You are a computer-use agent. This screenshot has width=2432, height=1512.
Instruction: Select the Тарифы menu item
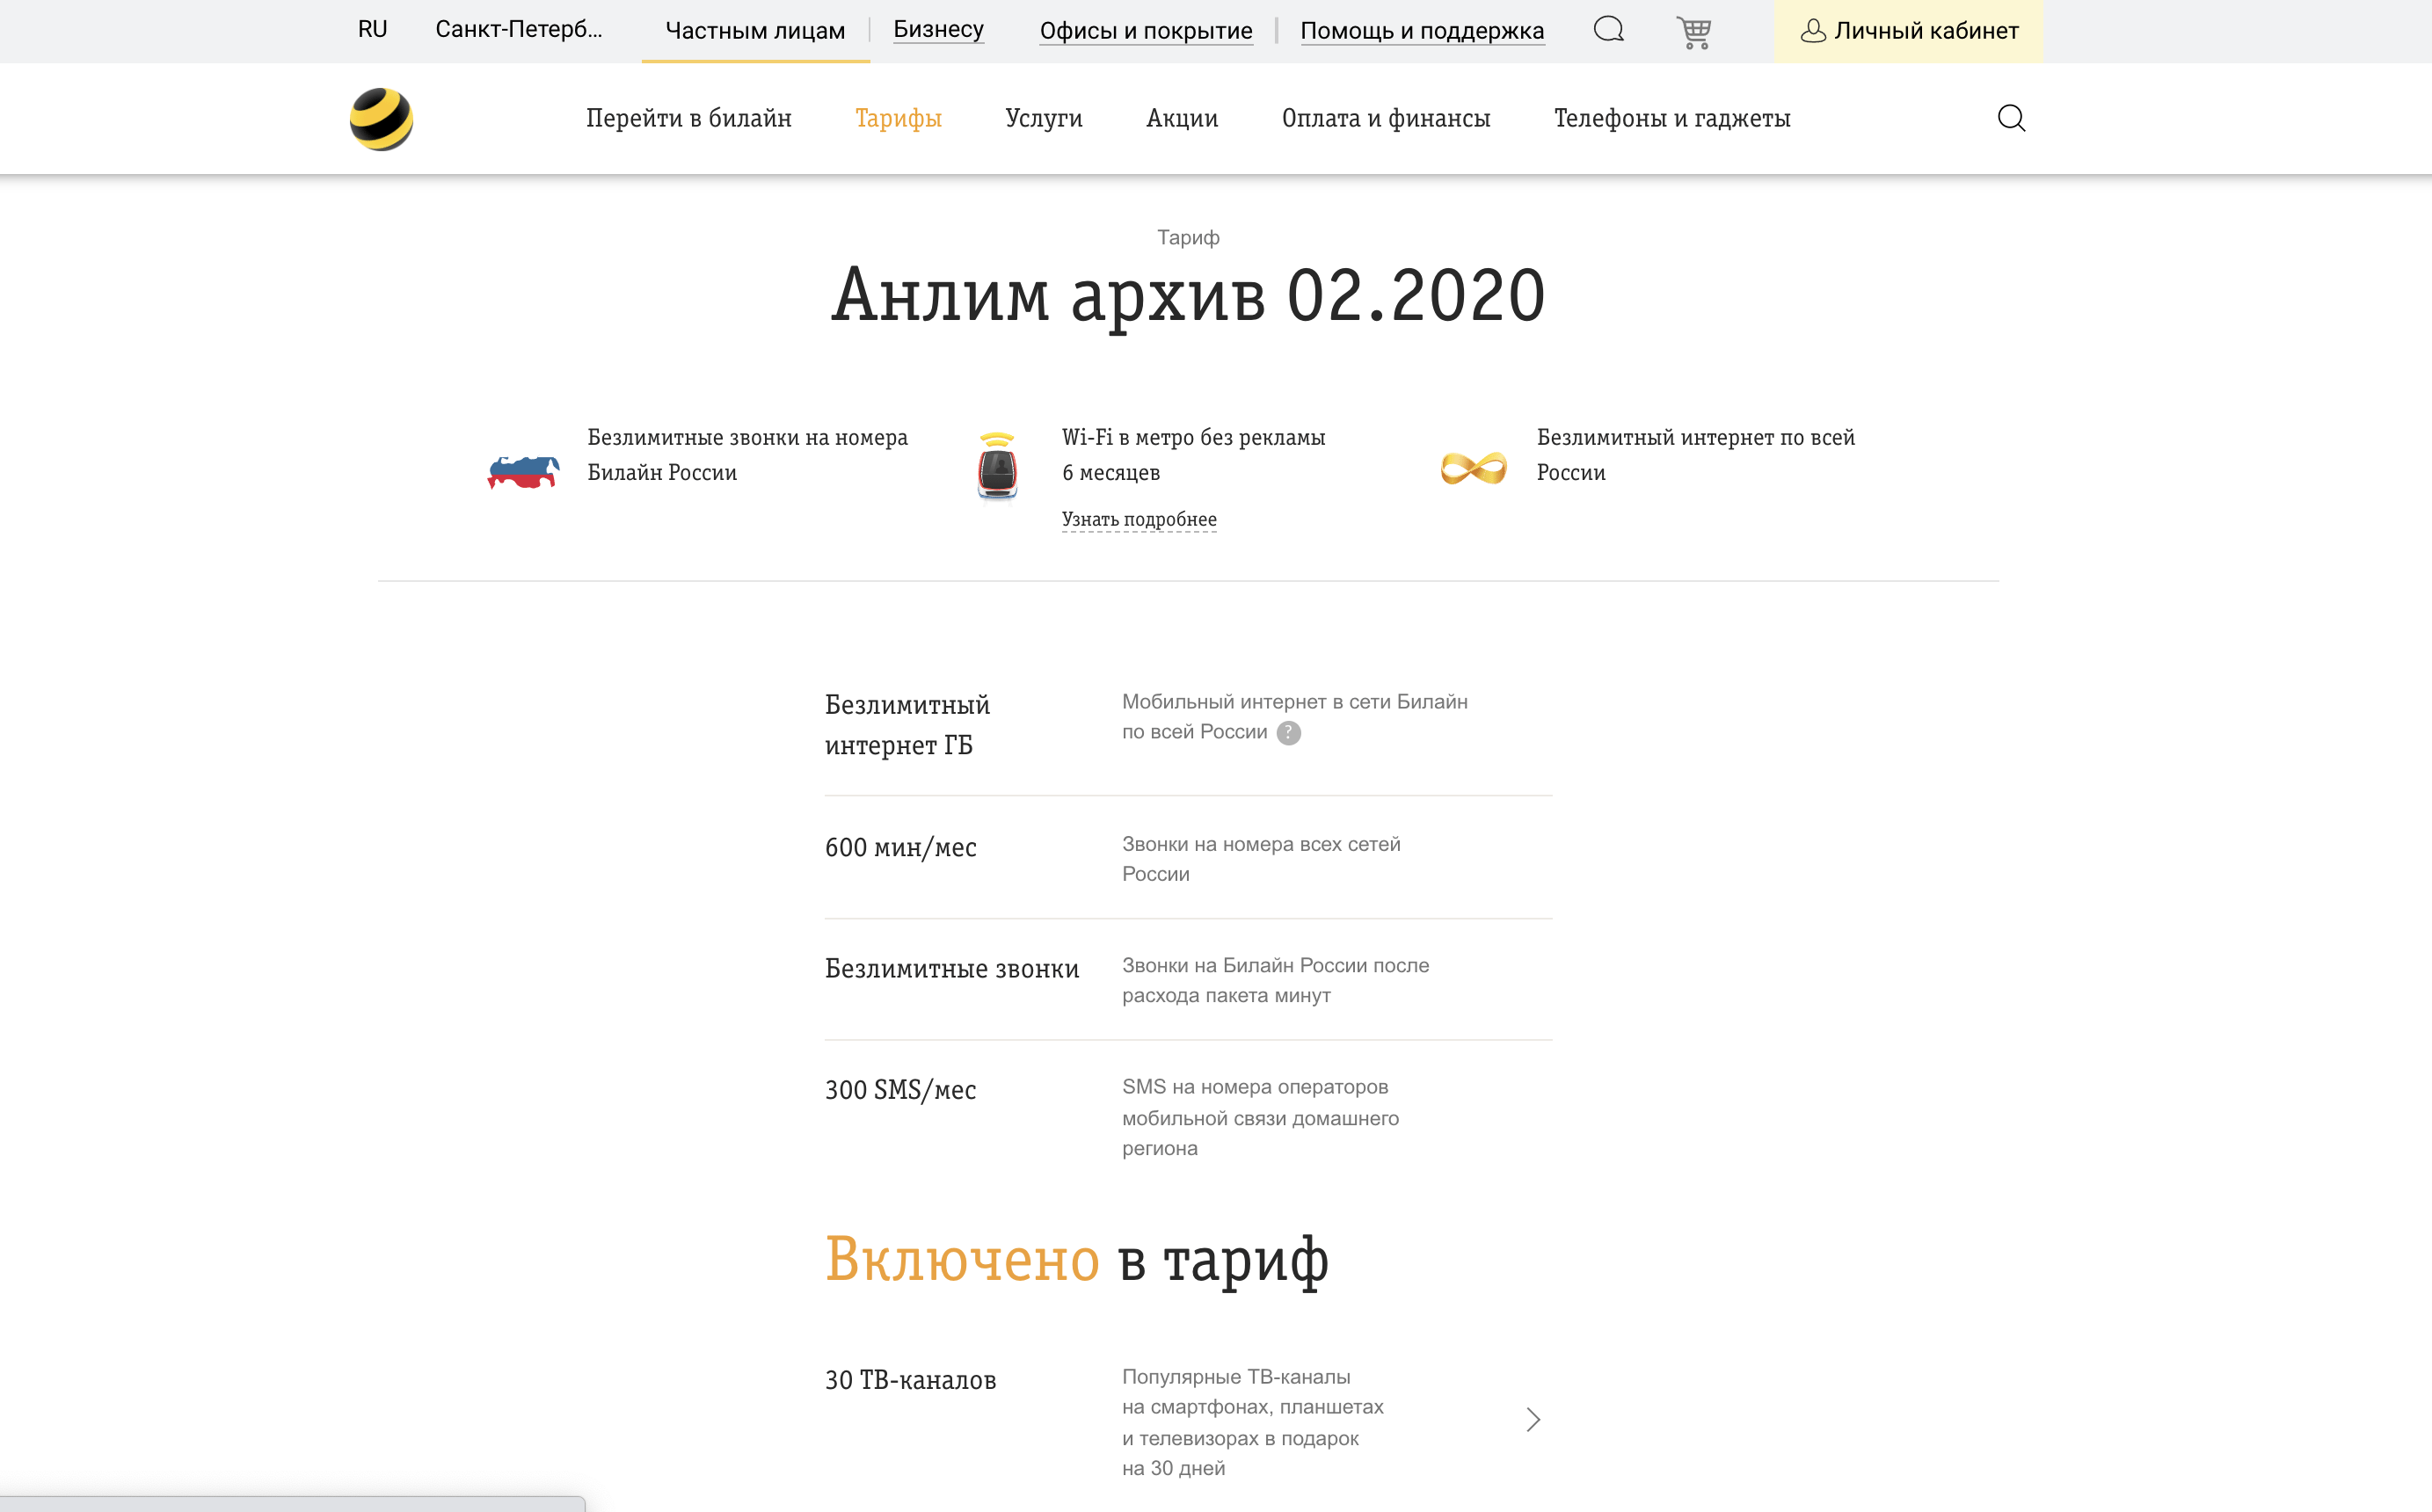(x=898, y=118)
